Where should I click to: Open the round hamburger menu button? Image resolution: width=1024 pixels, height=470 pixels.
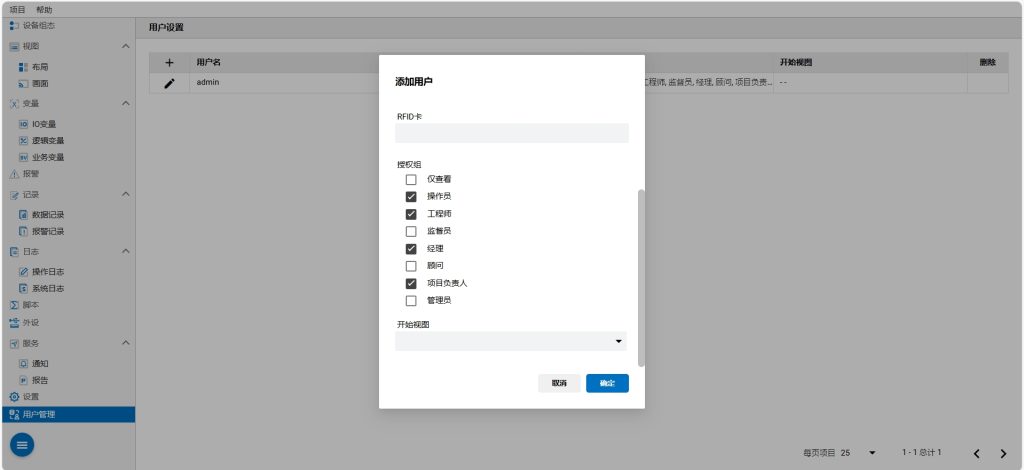coord(22,444)
